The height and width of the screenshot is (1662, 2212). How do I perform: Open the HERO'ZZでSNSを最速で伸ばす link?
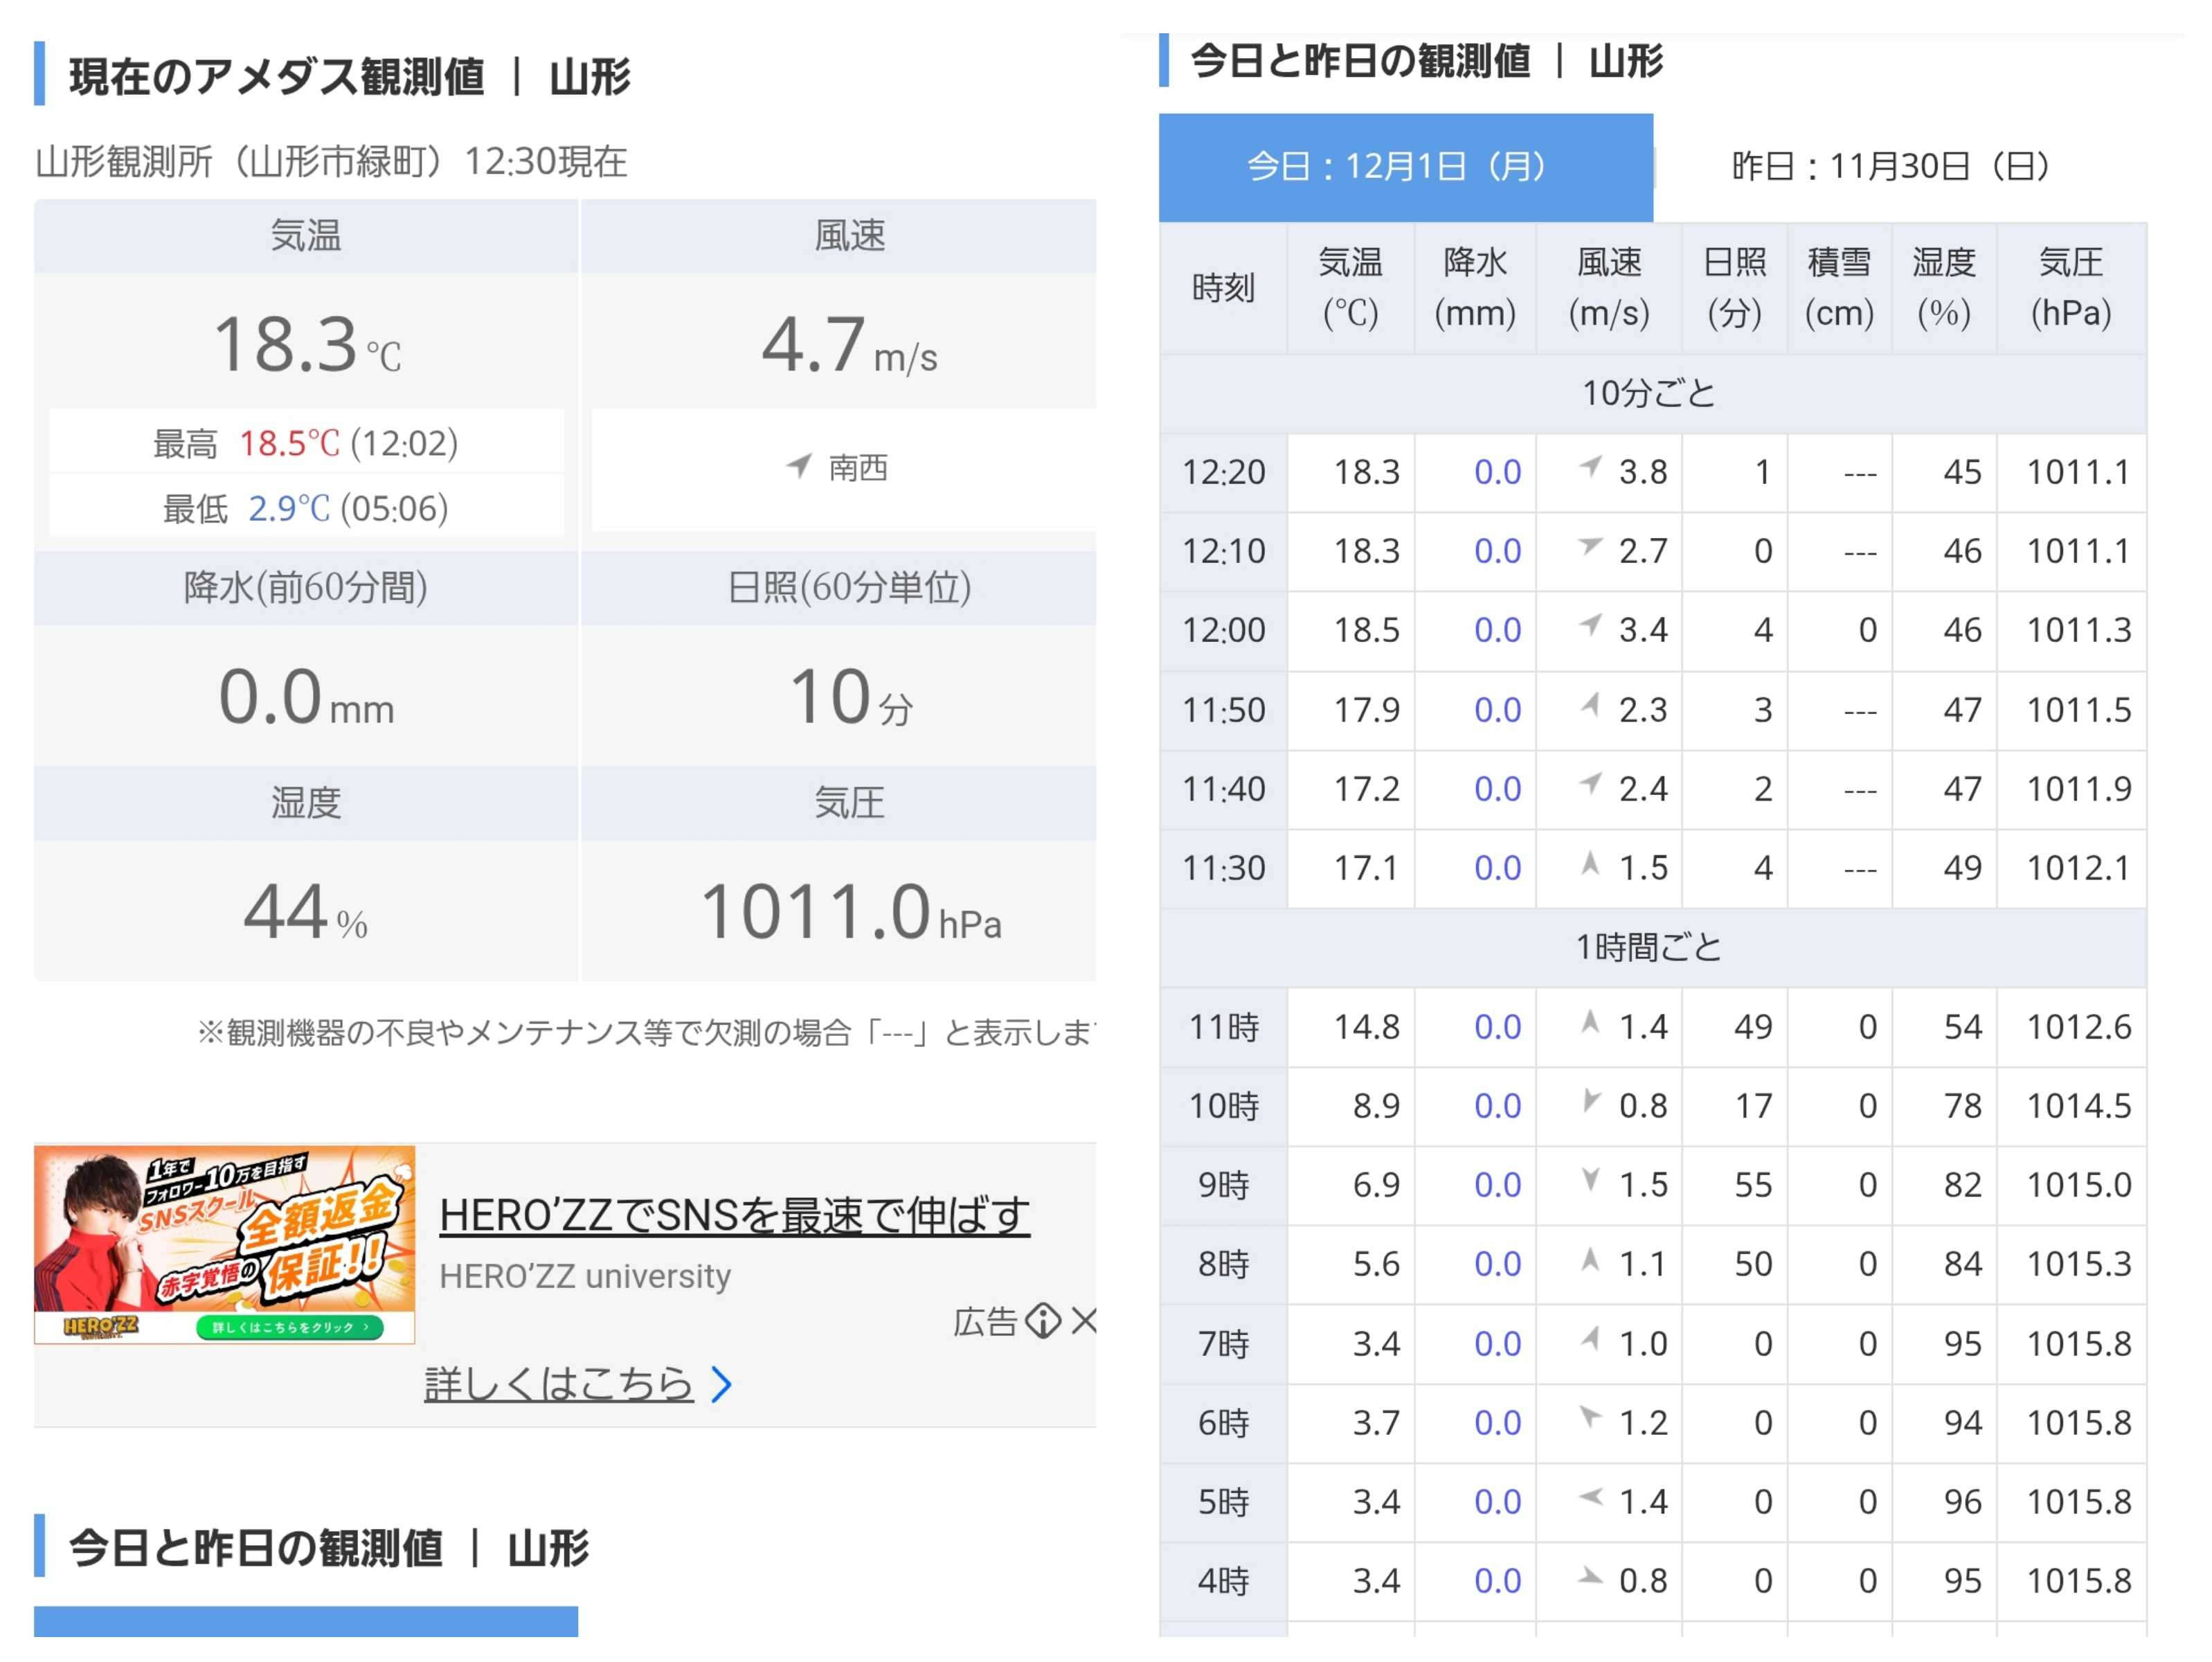coord(734,1216)
